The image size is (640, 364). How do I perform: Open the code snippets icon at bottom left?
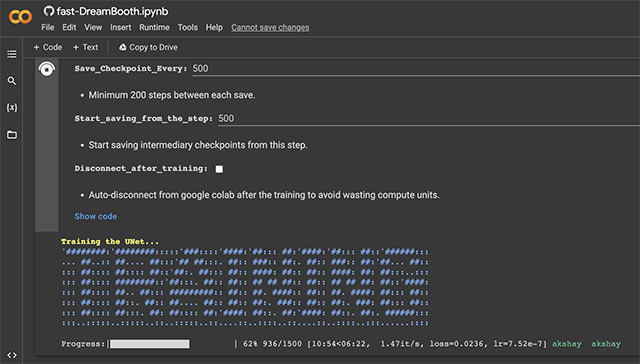click(12, 355)
